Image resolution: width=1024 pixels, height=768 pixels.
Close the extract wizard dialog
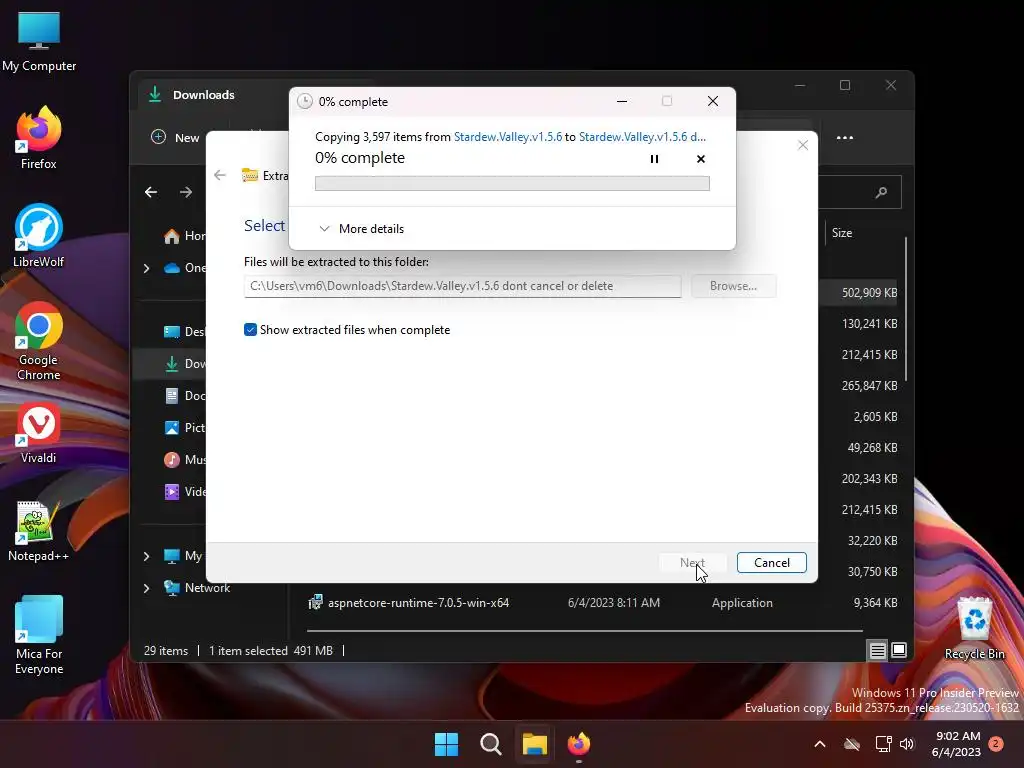pos(803,145)
